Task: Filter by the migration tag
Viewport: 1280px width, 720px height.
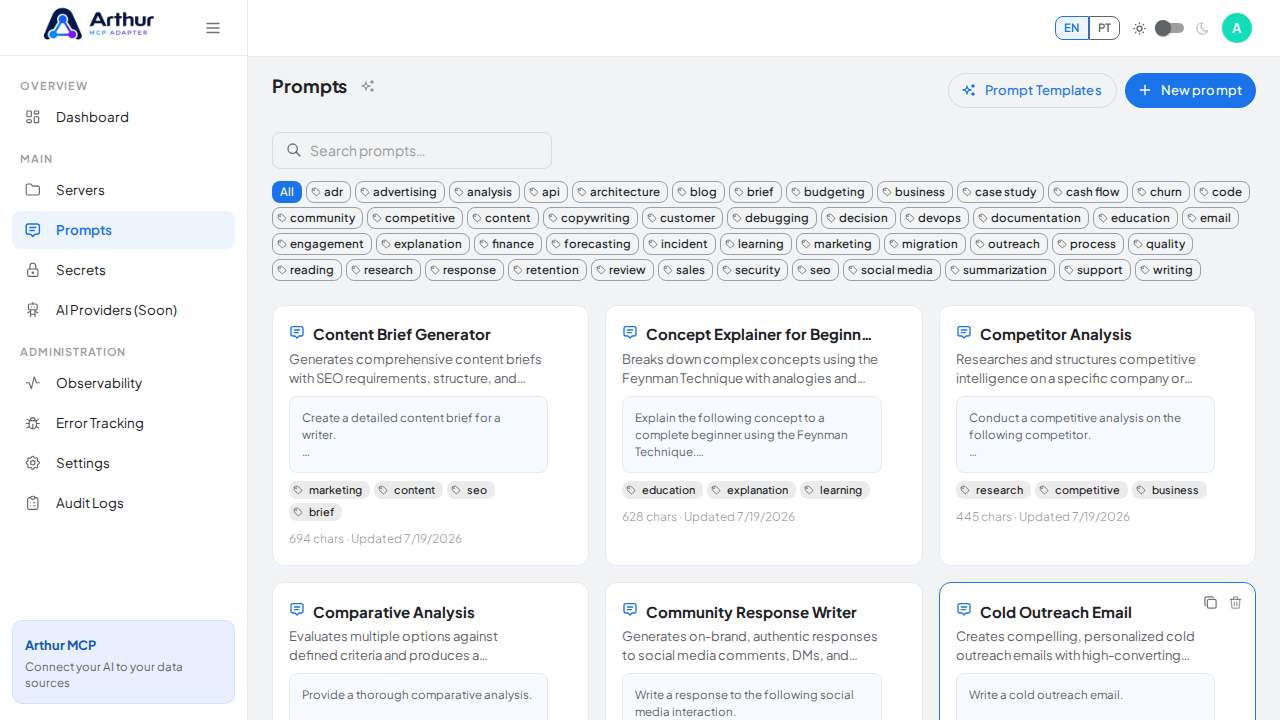Action: pyautogui.click(x=925, y=244)
